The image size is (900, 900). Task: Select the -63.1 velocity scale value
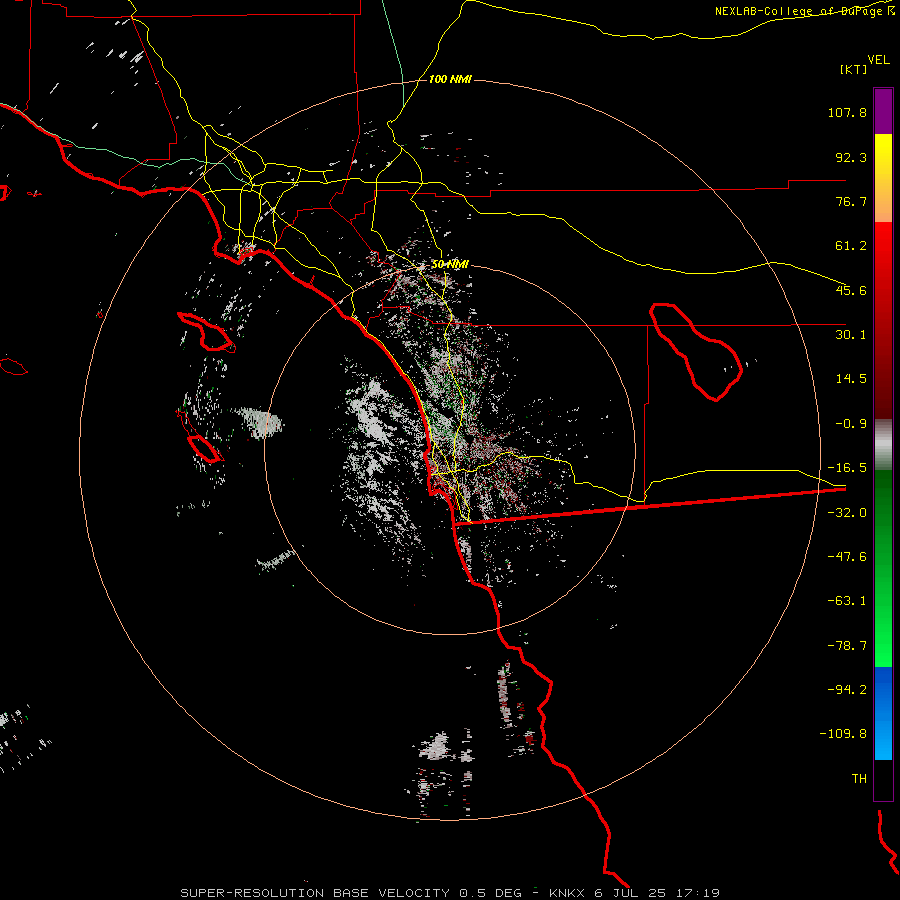click(847, 601)
